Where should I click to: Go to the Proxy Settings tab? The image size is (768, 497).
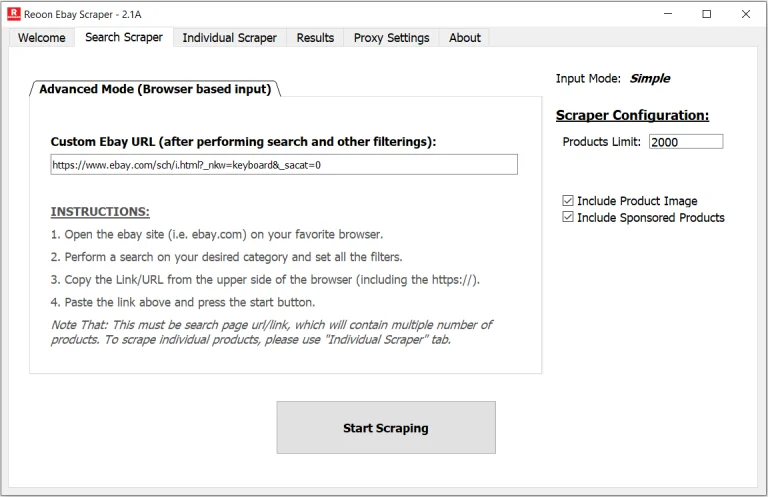391,38
